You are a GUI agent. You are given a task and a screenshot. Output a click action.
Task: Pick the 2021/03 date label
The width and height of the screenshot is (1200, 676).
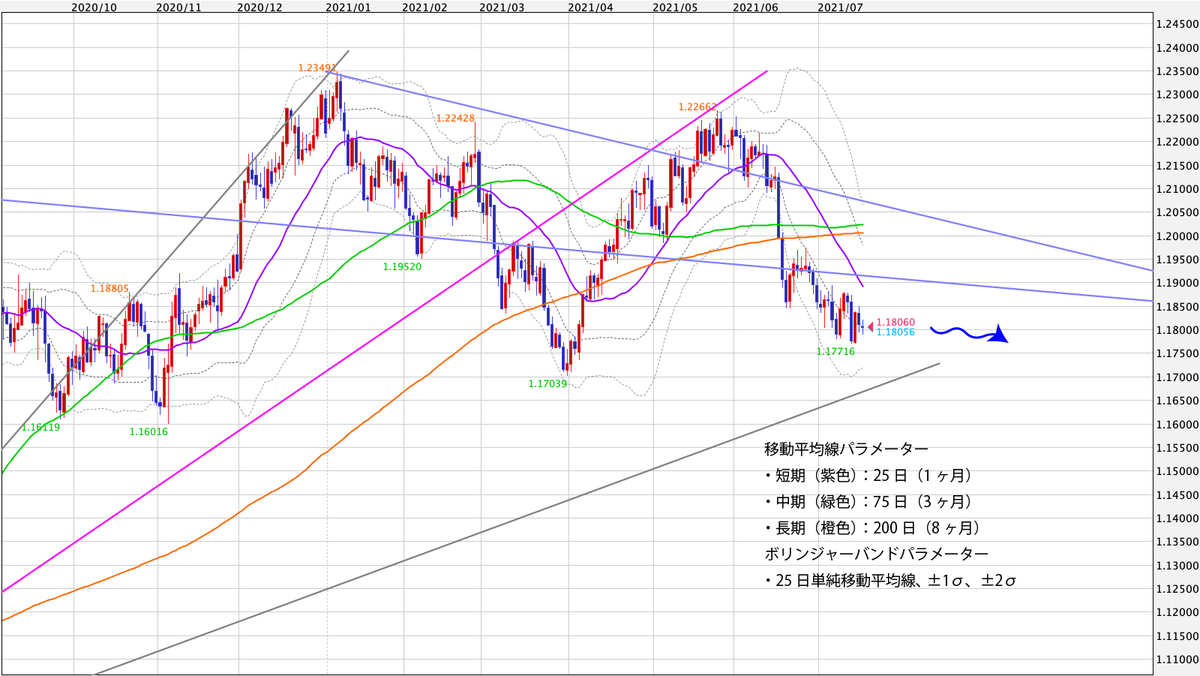(x=503, y=6)
